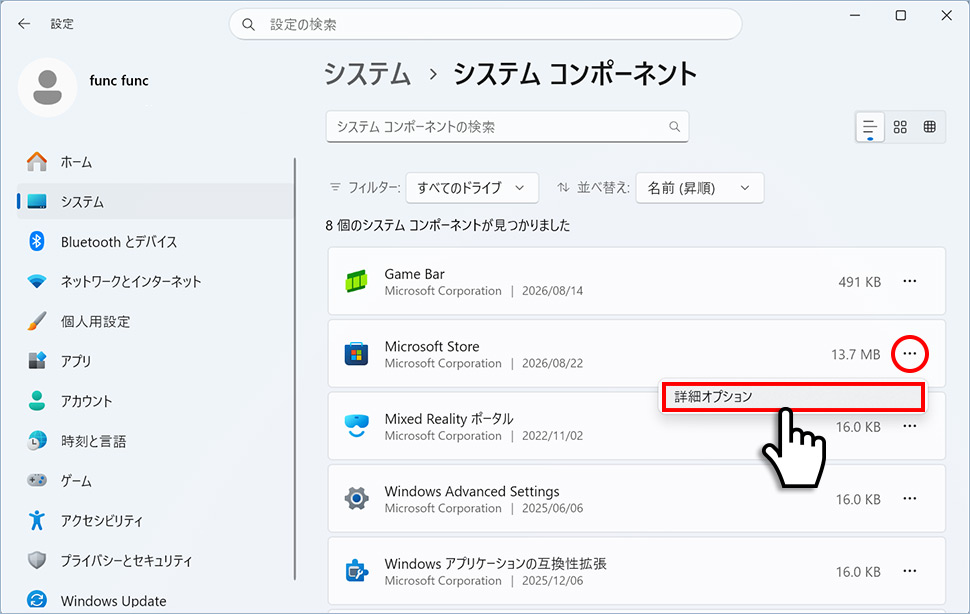Open the ネットワークとインターネット Wi-Fi icon
The height and width of the screenshot is (614, 970).
[x=37, y=281]
